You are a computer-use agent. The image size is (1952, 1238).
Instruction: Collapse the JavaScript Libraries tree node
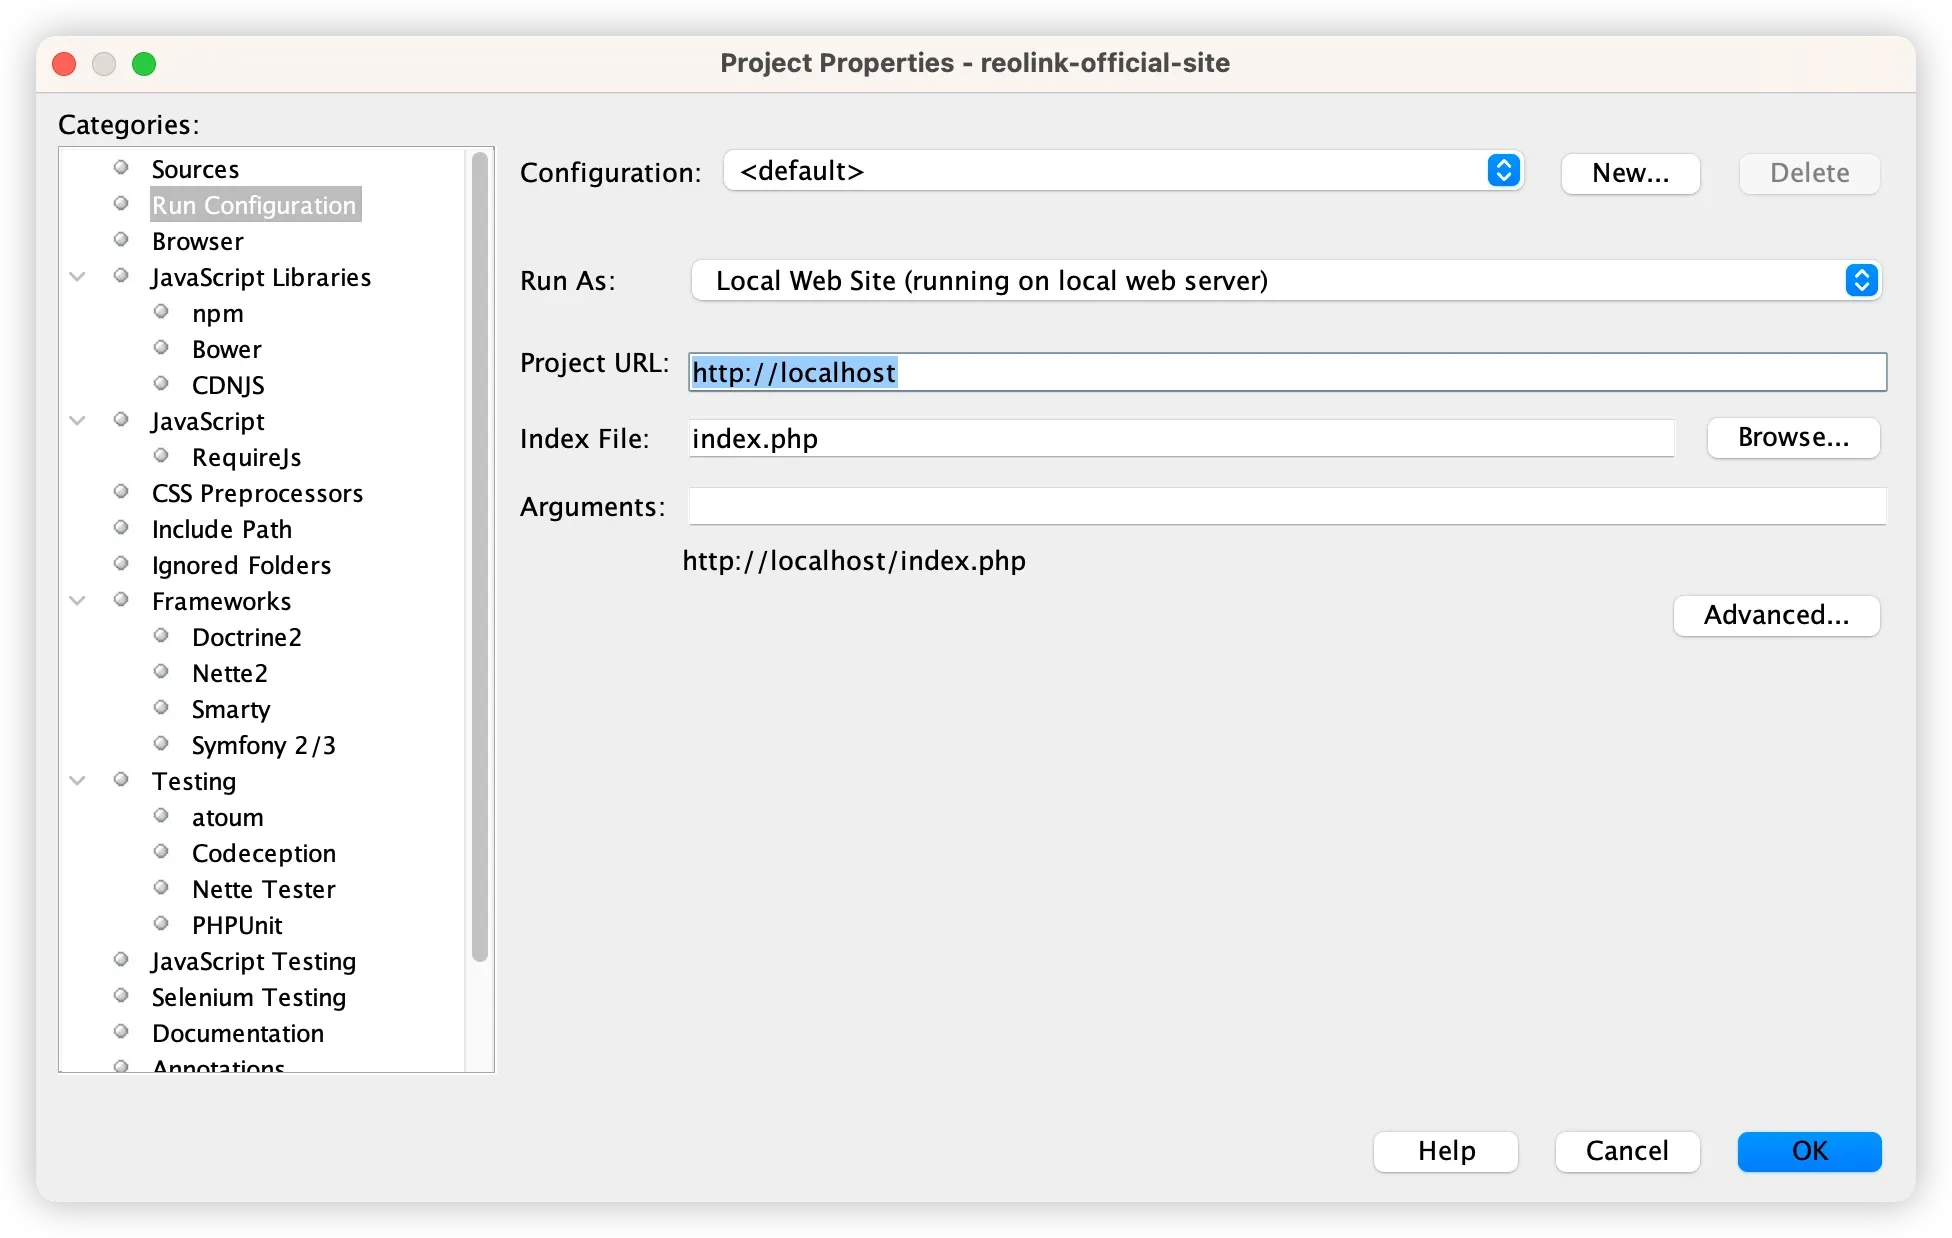[x=77, y=277]
